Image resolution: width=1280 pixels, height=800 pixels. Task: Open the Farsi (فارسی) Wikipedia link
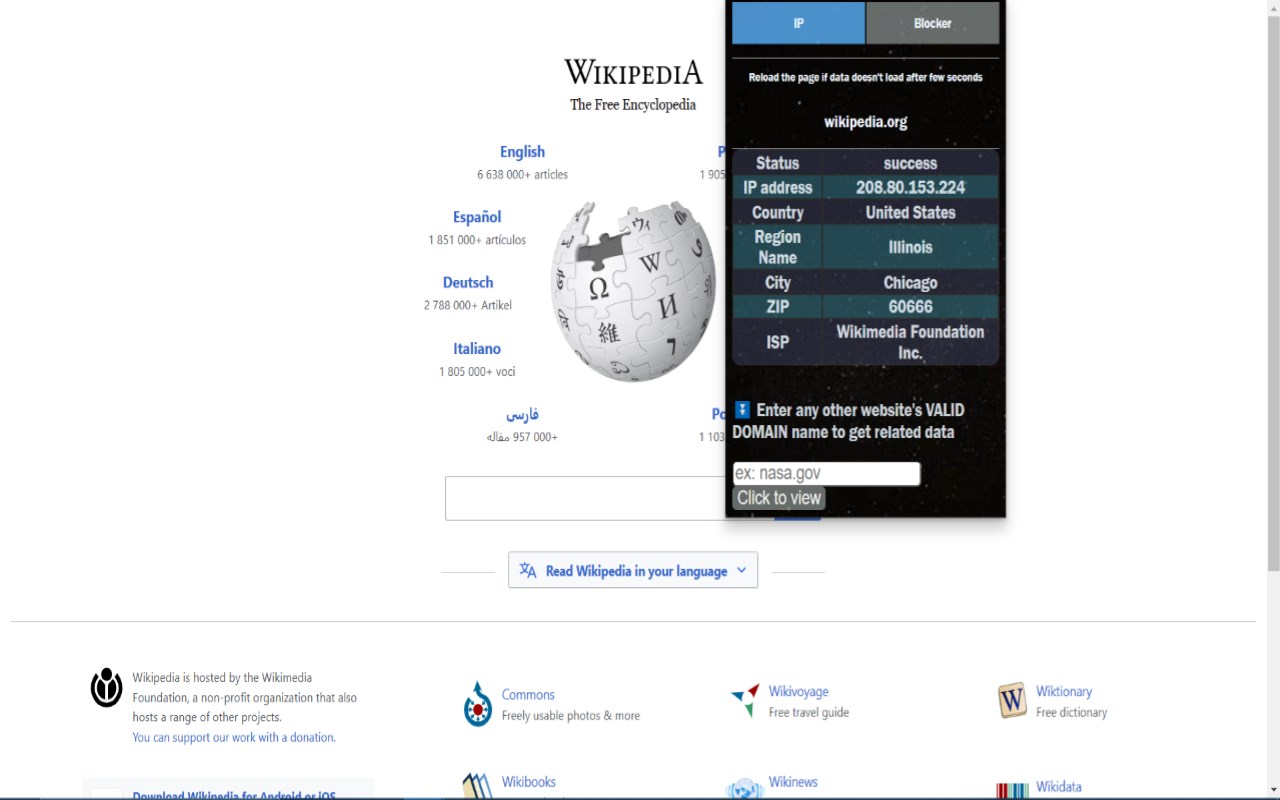pyautogui.click(x=522, y=414)
